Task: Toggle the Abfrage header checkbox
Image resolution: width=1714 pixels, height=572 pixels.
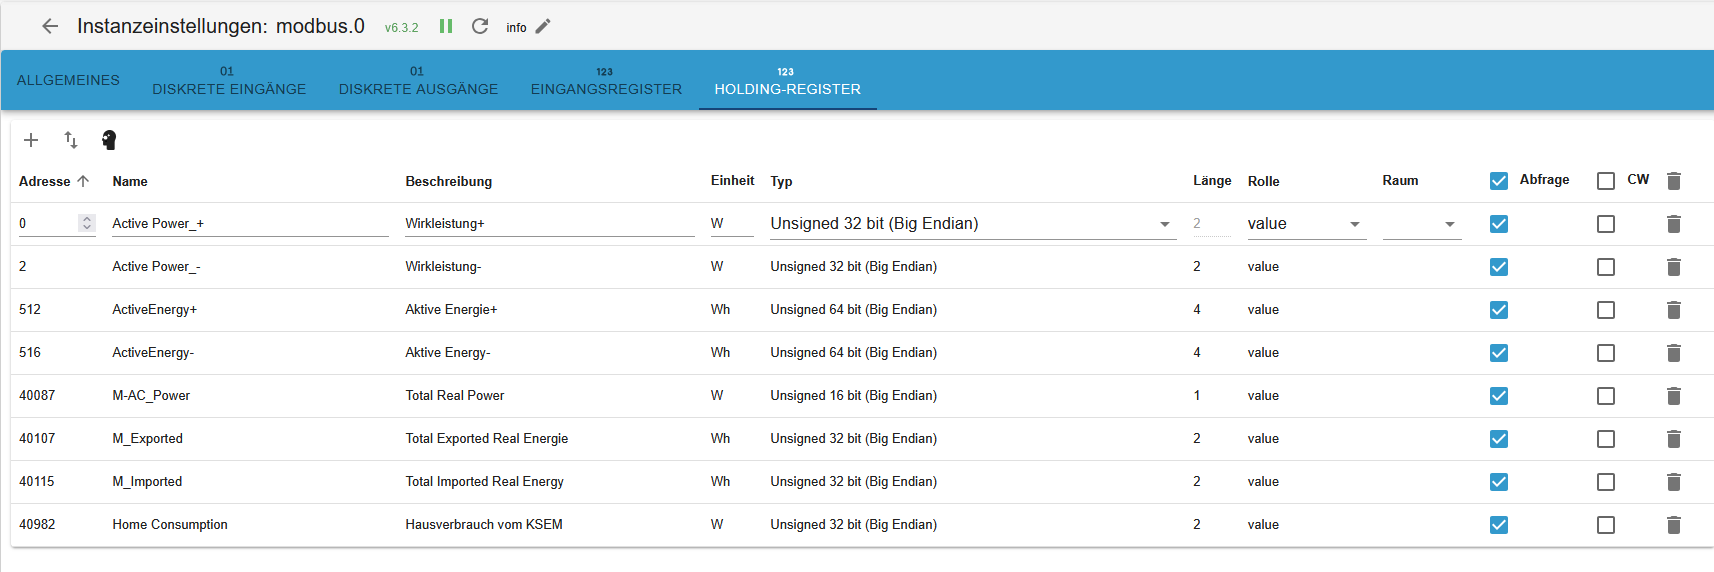Action: click(x=1498, y=181)
